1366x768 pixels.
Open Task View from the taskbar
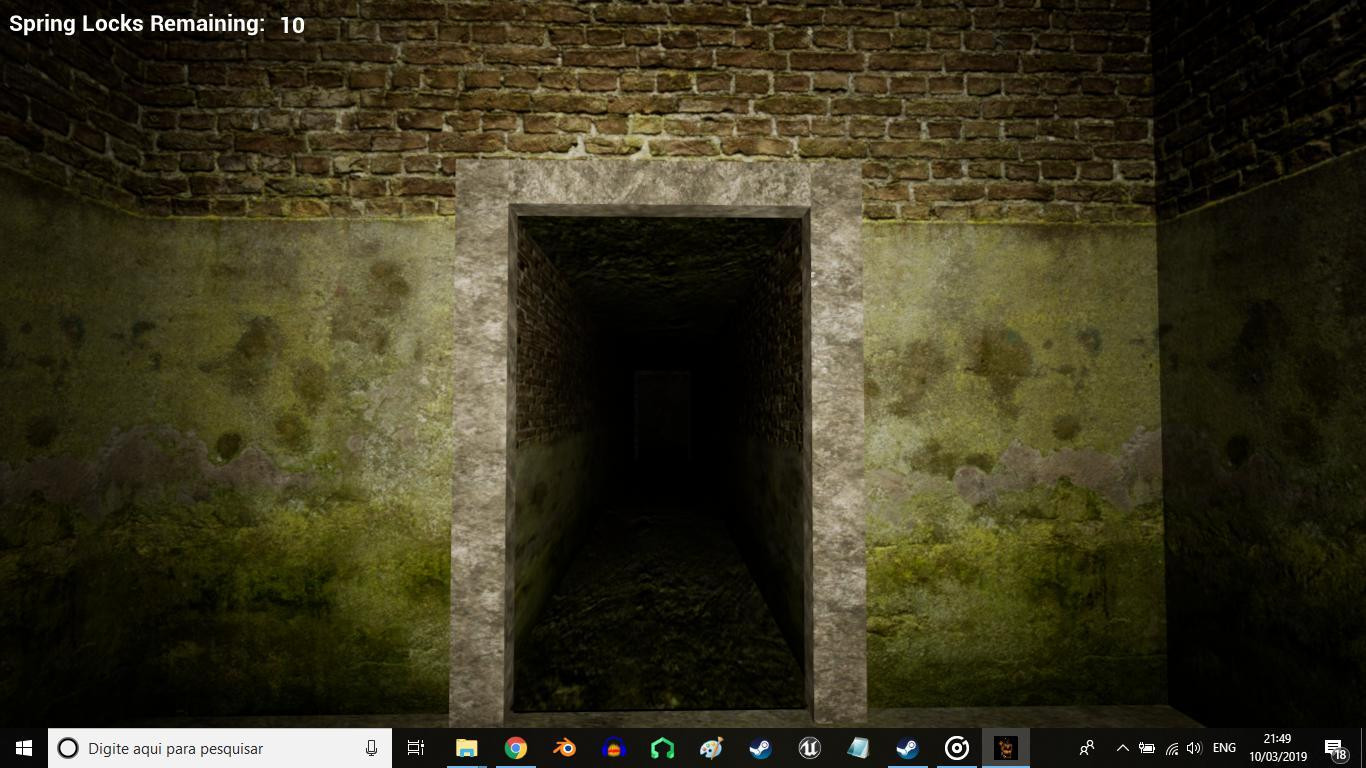pyautogui.click(x=416, y=748)
